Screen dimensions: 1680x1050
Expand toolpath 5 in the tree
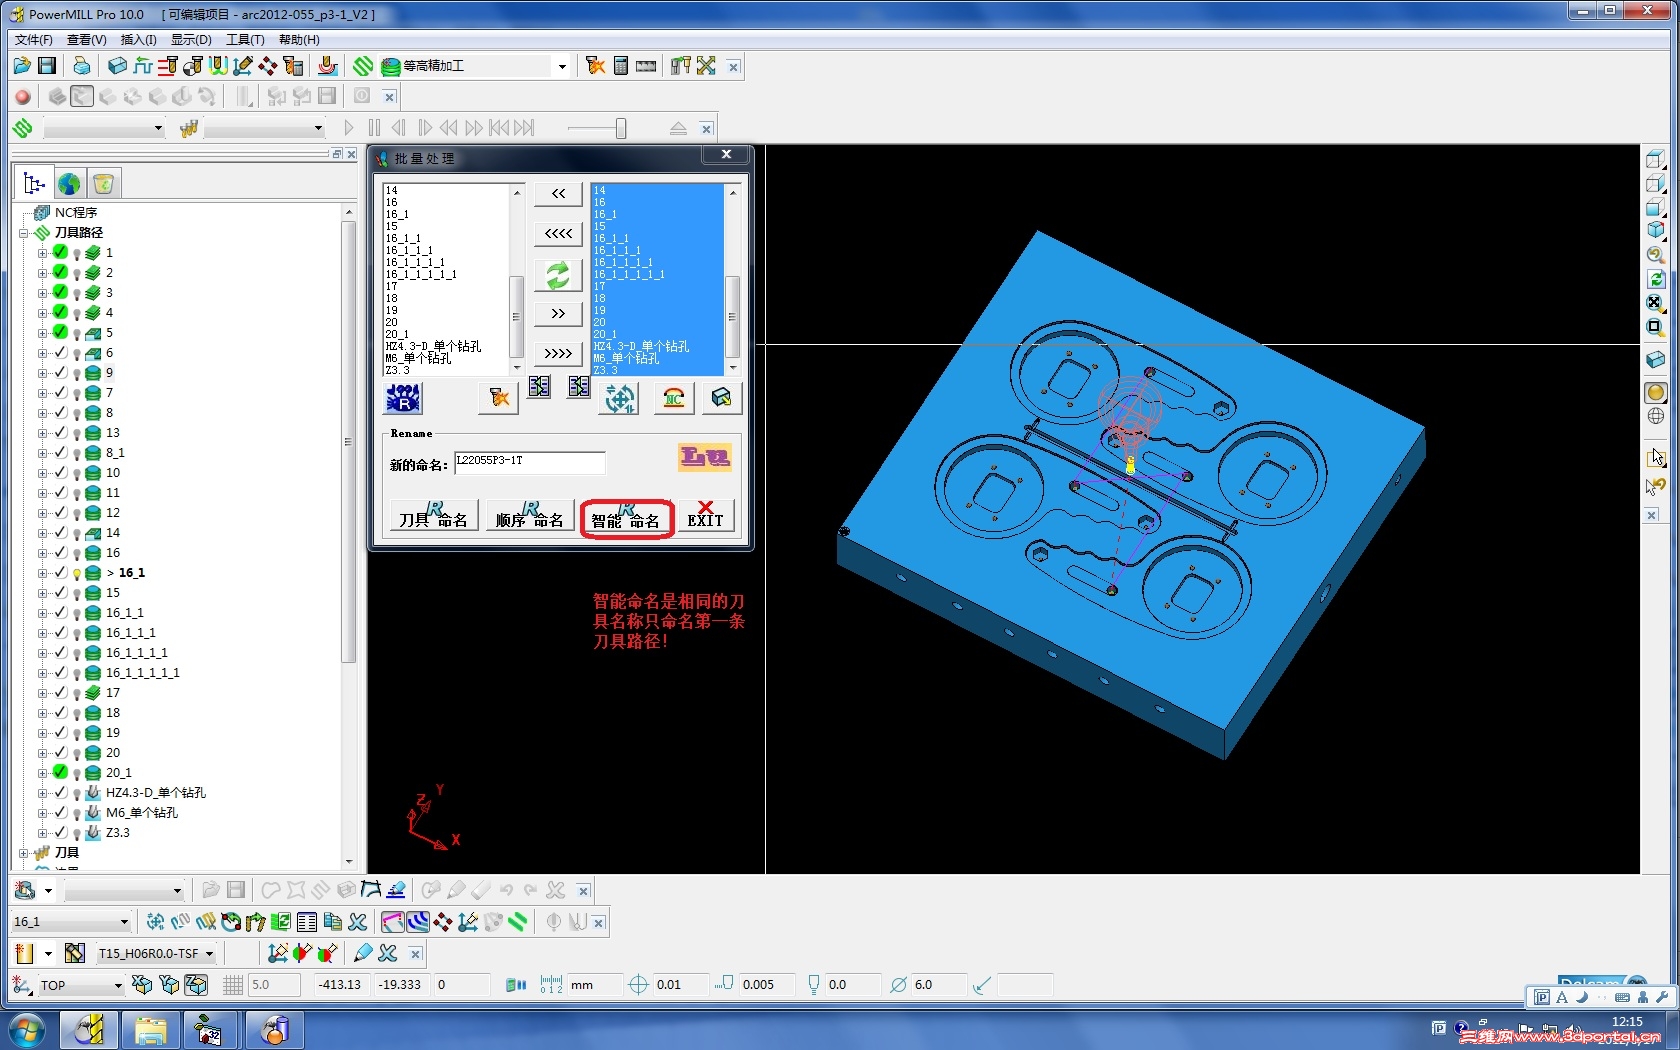click(x=42, y=333)
